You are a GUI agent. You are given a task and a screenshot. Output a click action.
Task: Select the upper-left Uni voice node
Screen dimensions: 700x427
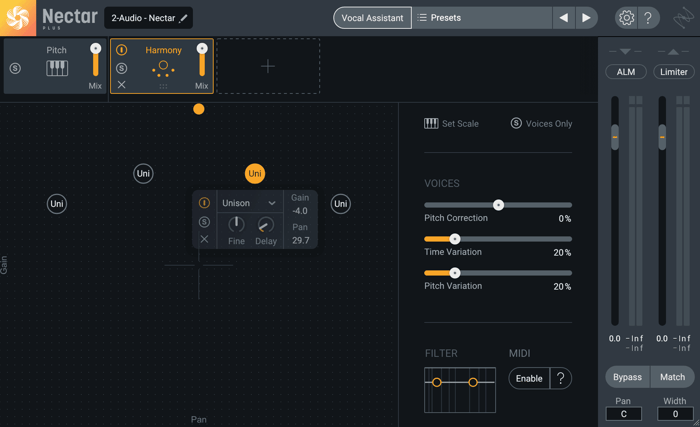pos(143,174)
